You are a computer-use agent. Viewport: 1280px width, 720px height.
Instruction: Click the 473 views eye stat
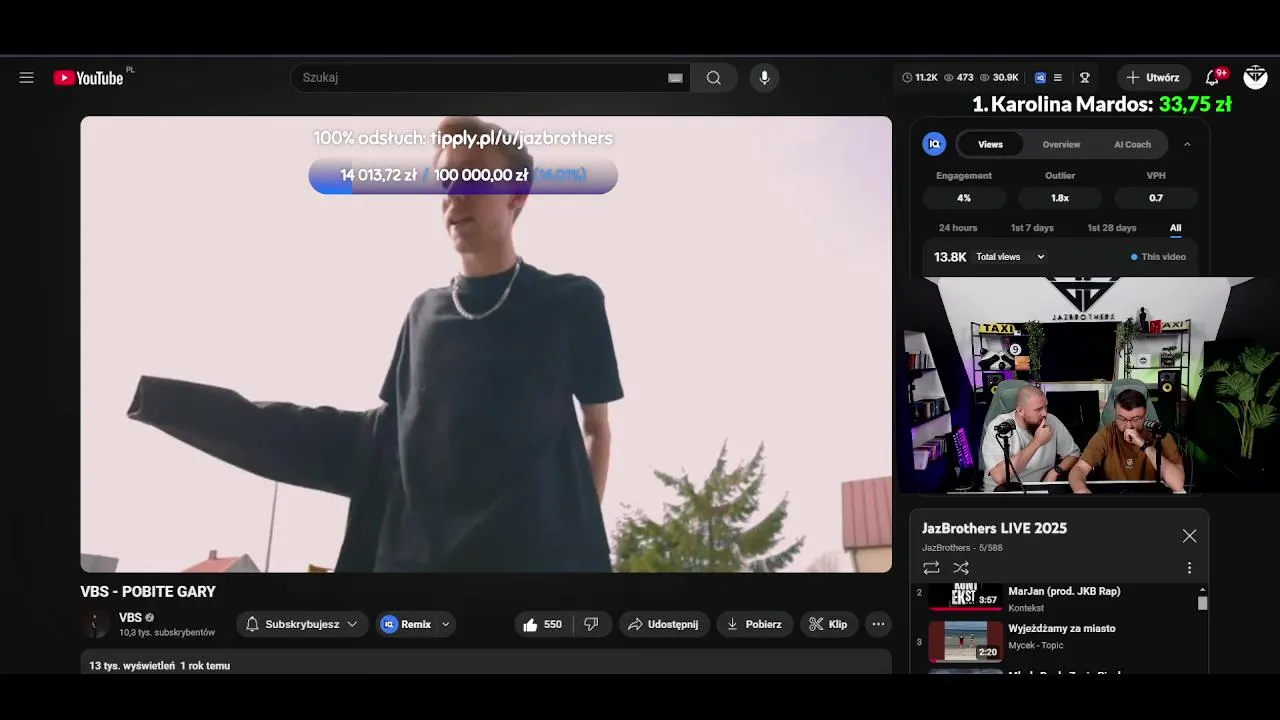(959, 77)
